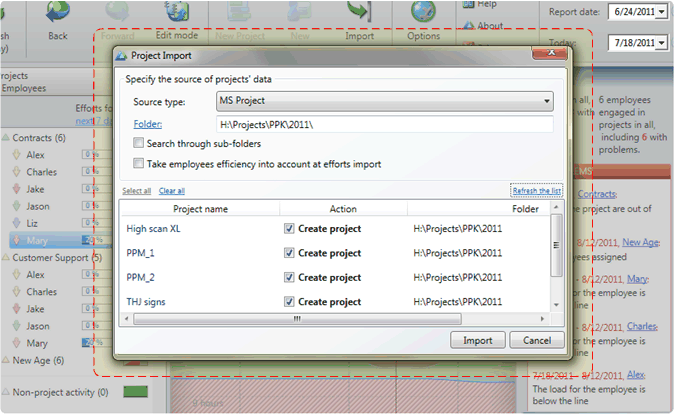The image size is (675, 415).
Task: Select Jason under Contracts
Action: click(x=38, y=207)
